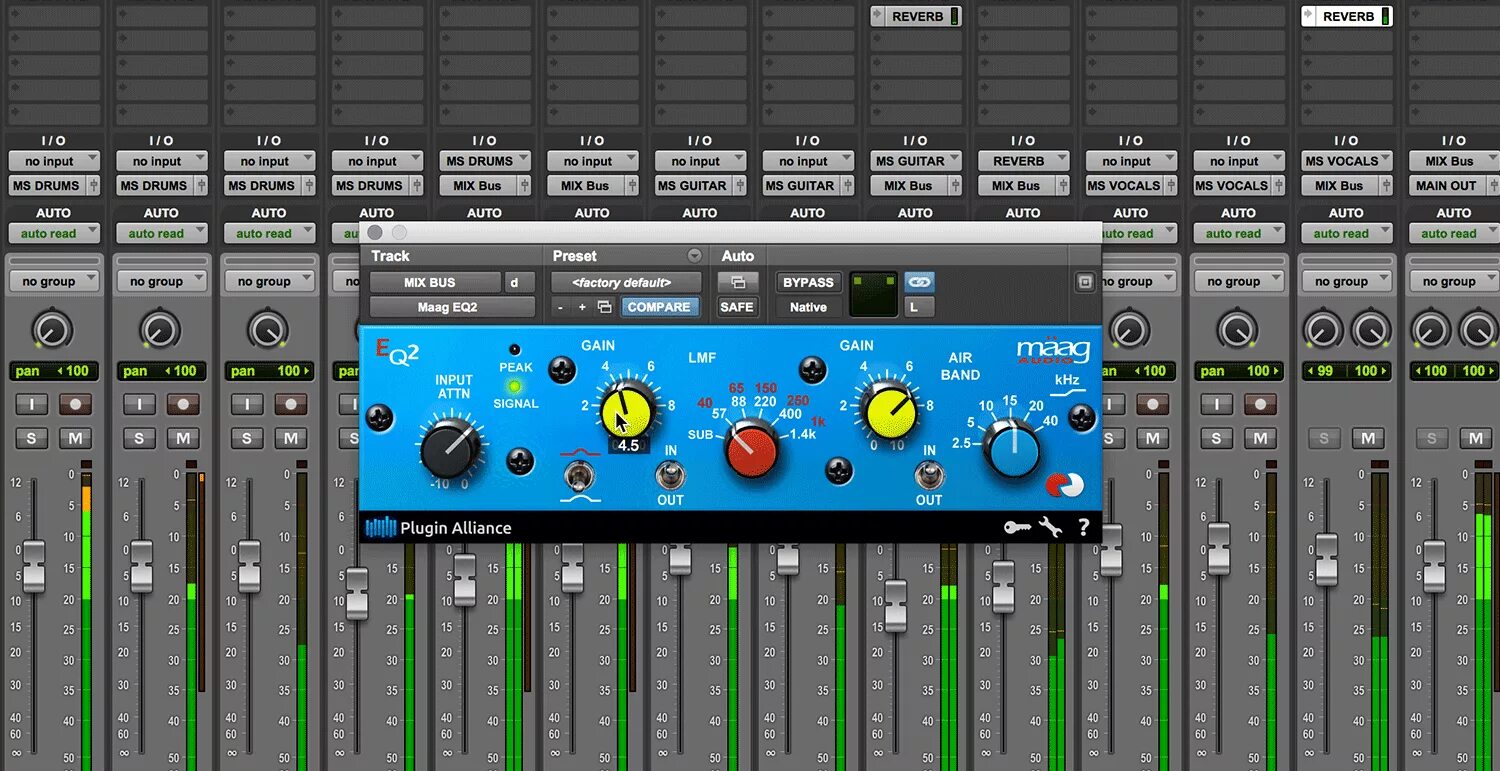
Task: Mute the MAIN OUT channel
Action: pos(1475,438)
